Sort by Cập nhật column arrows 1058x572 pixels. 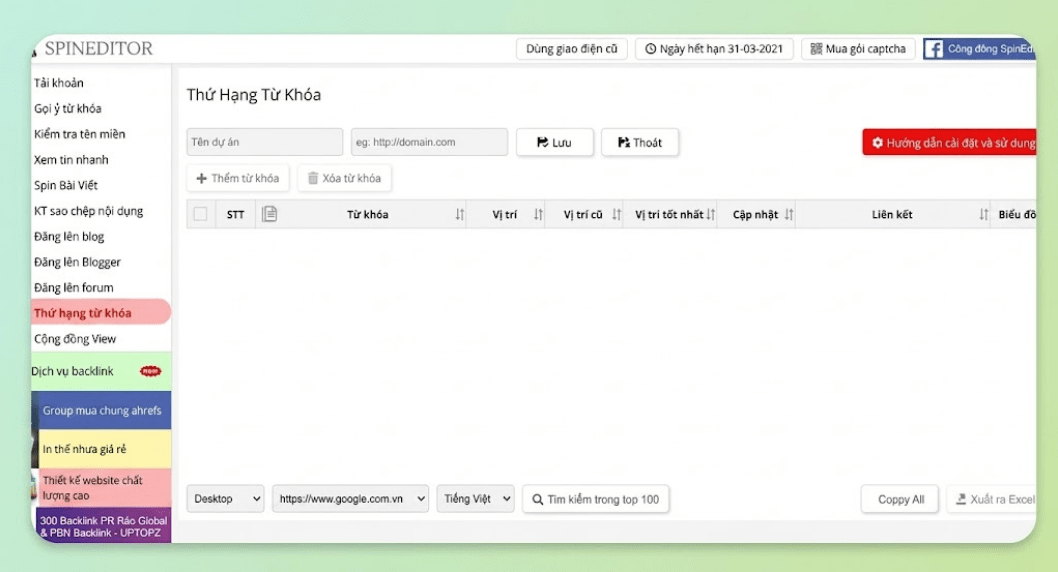(x=789, y=214)
